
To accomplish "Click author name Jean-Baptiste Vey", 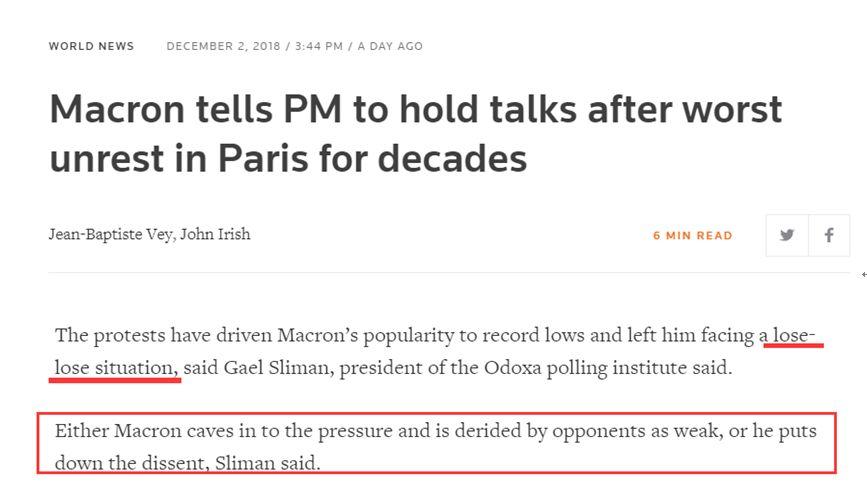I will (x=110, y=234).
